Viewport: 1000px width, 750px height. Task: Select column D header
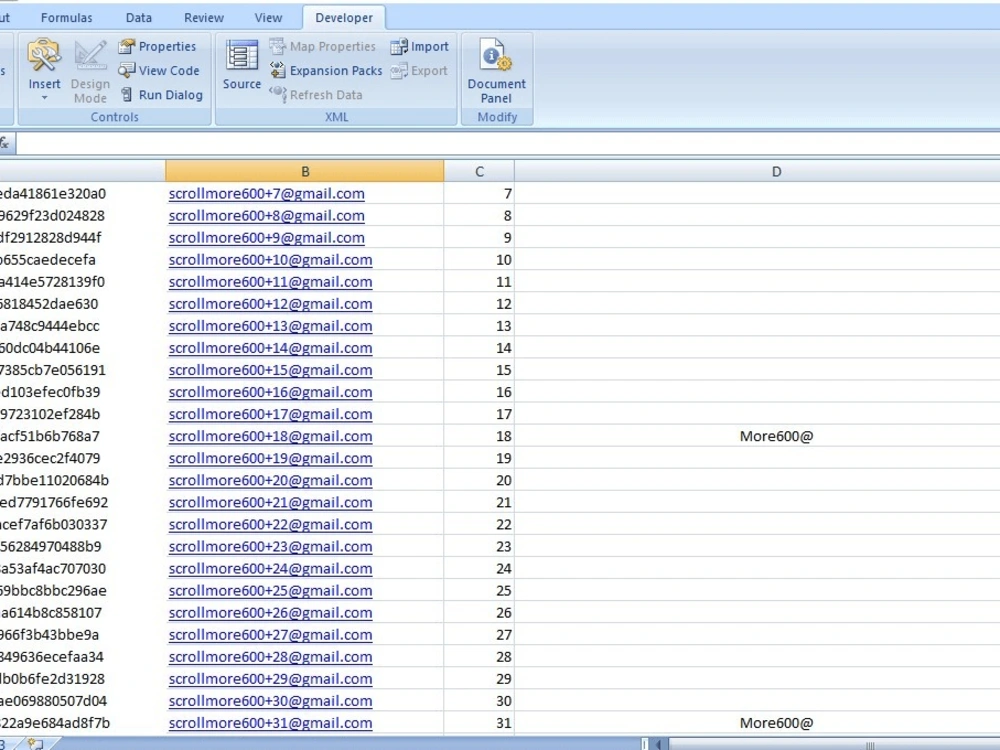tap(776, 172)
